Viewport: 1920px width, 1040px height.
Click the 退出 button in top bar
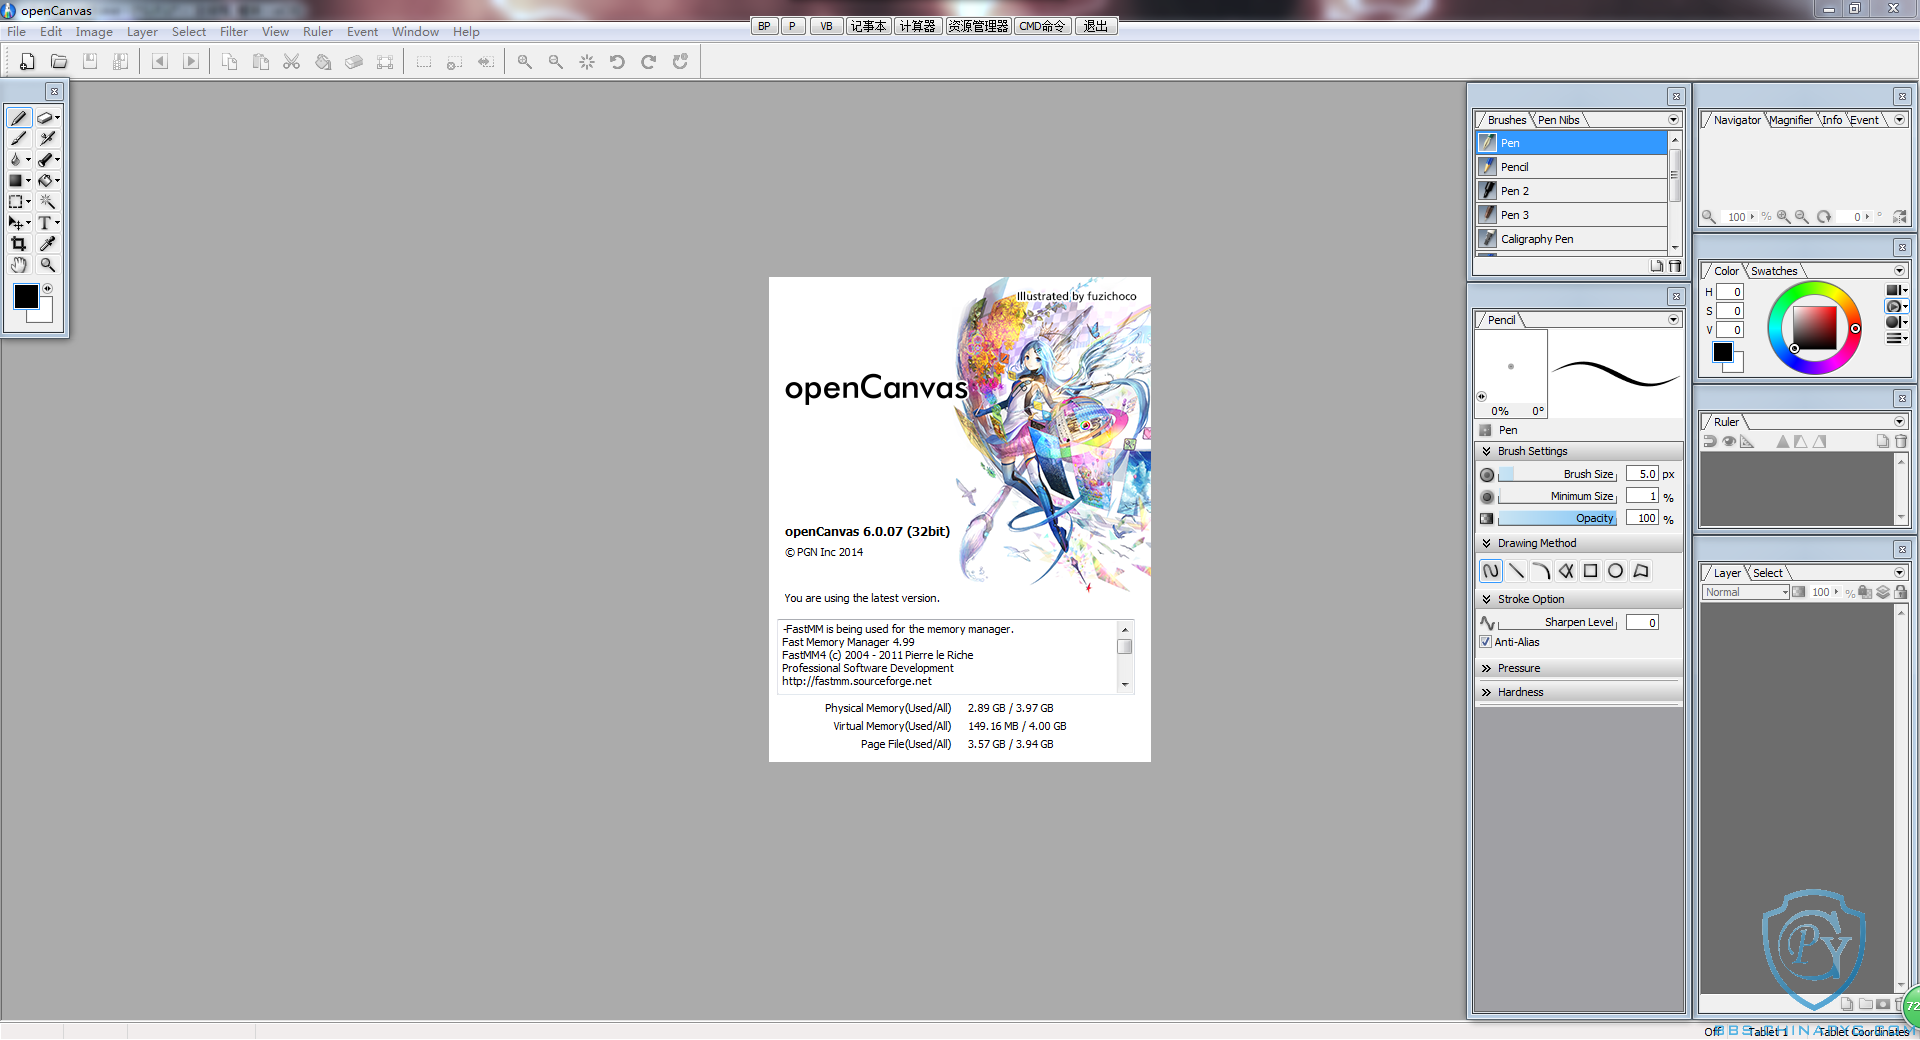point(1096,26)
